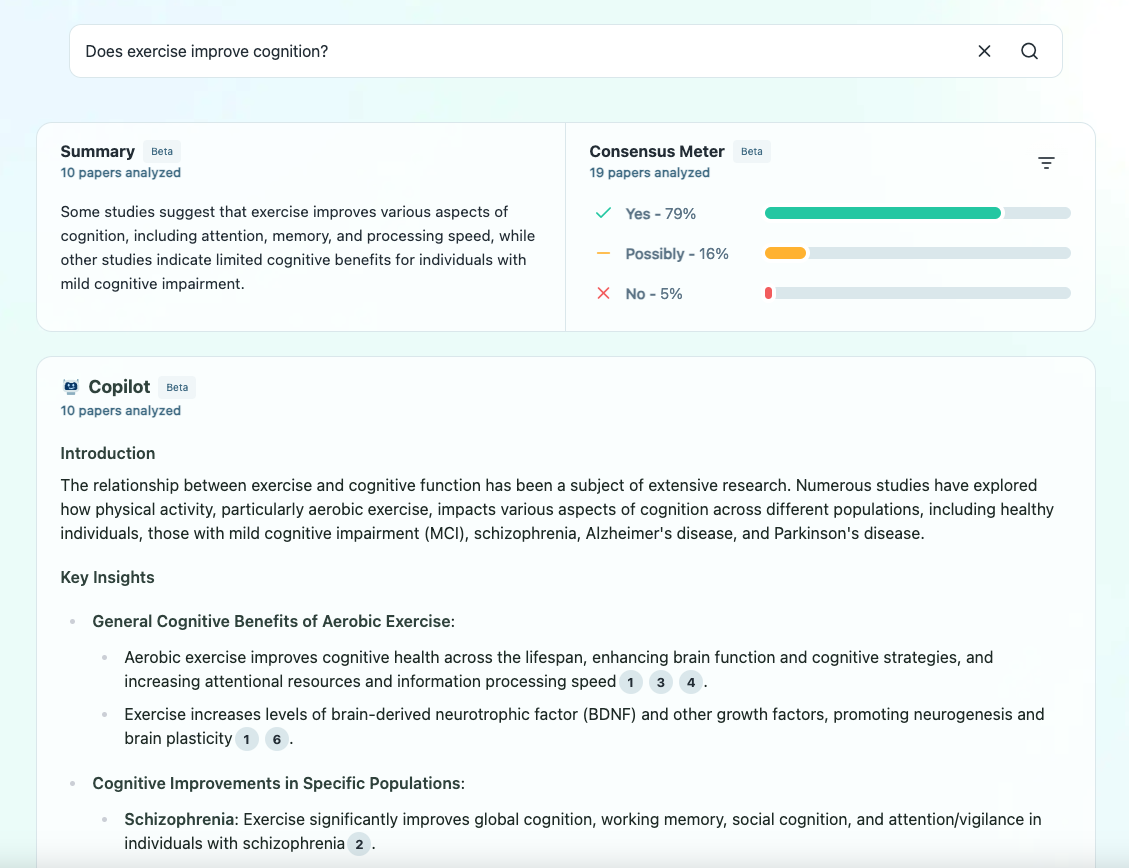Viewport: 1129px width, 868px height.
Task: Click the Possibly 16% orange progress bar
Action: pos(917,253)
